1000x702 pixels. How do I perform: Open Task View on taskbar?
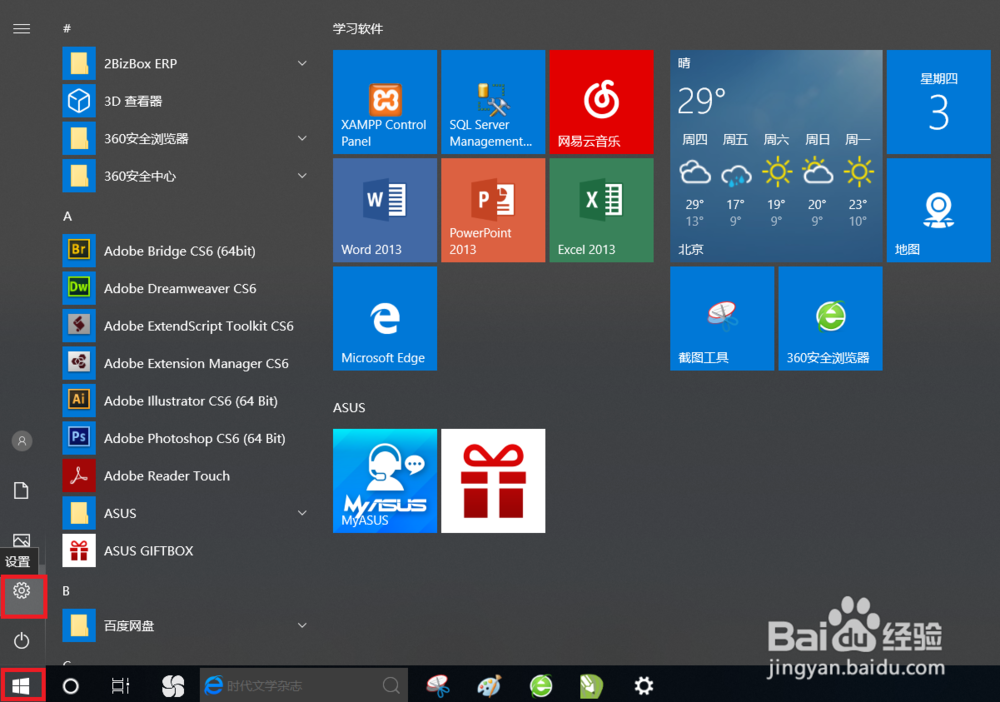click(121, 686)
